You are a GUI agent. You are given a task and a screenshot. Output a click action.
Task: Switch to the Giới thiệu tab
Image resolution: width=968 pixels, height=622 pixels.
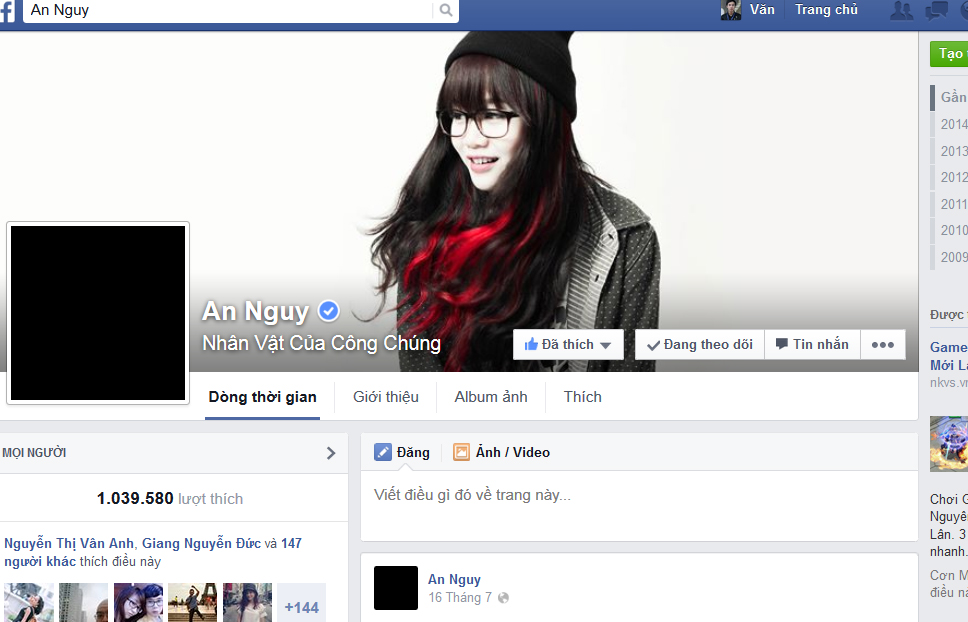tap(386, 397)
